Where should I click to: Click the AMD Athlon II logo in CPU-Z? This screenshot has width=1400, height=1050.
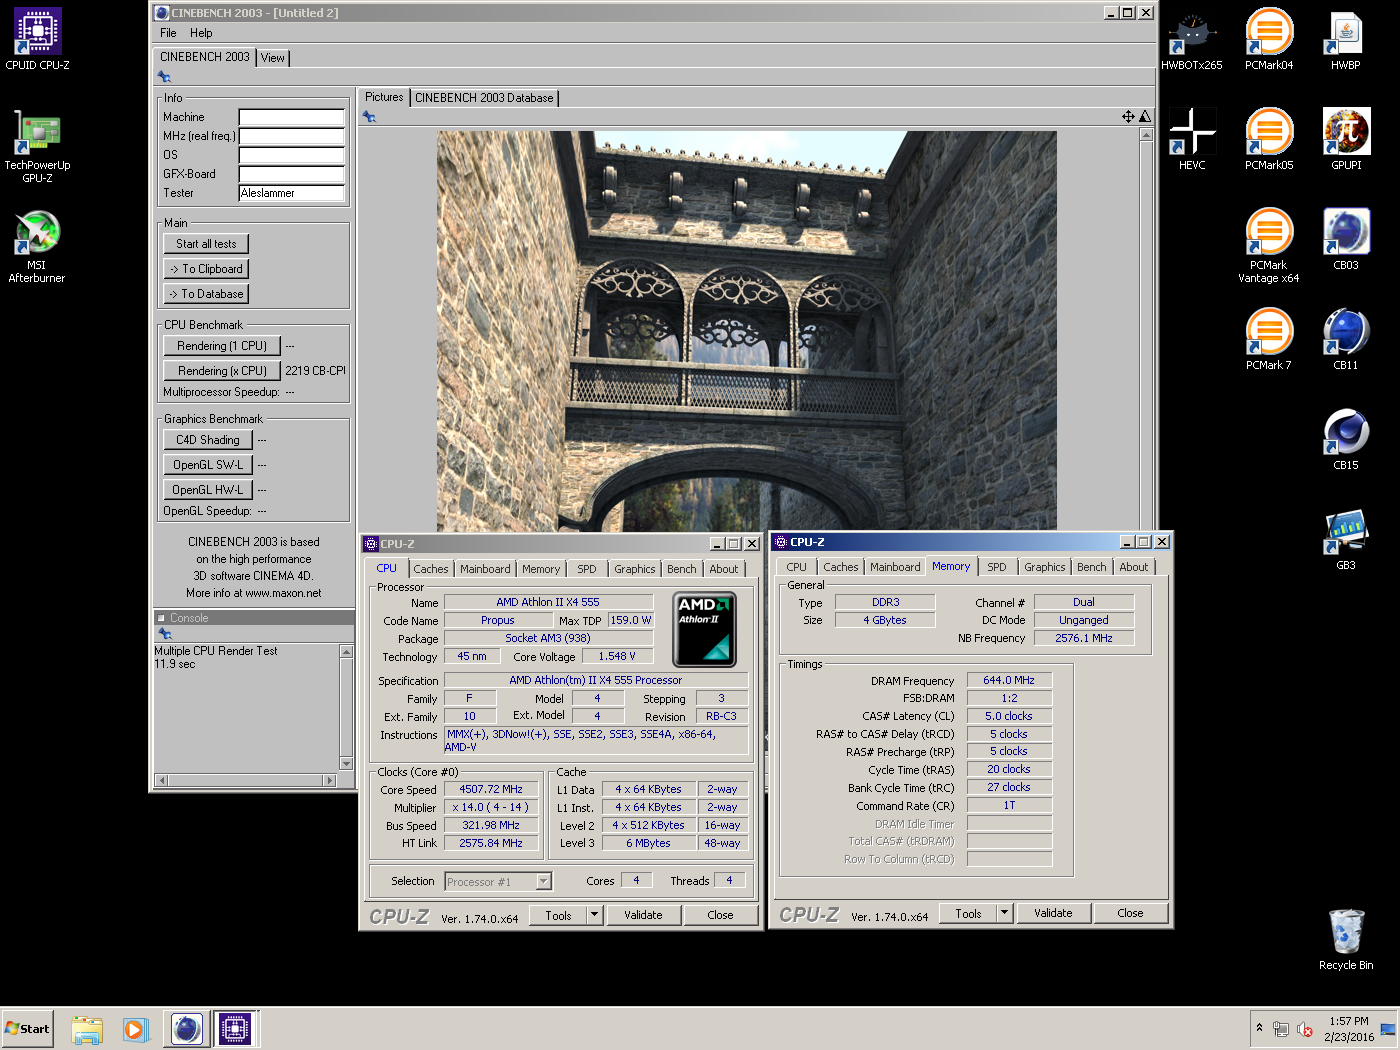pyautogui.click(x=704, y=629)
